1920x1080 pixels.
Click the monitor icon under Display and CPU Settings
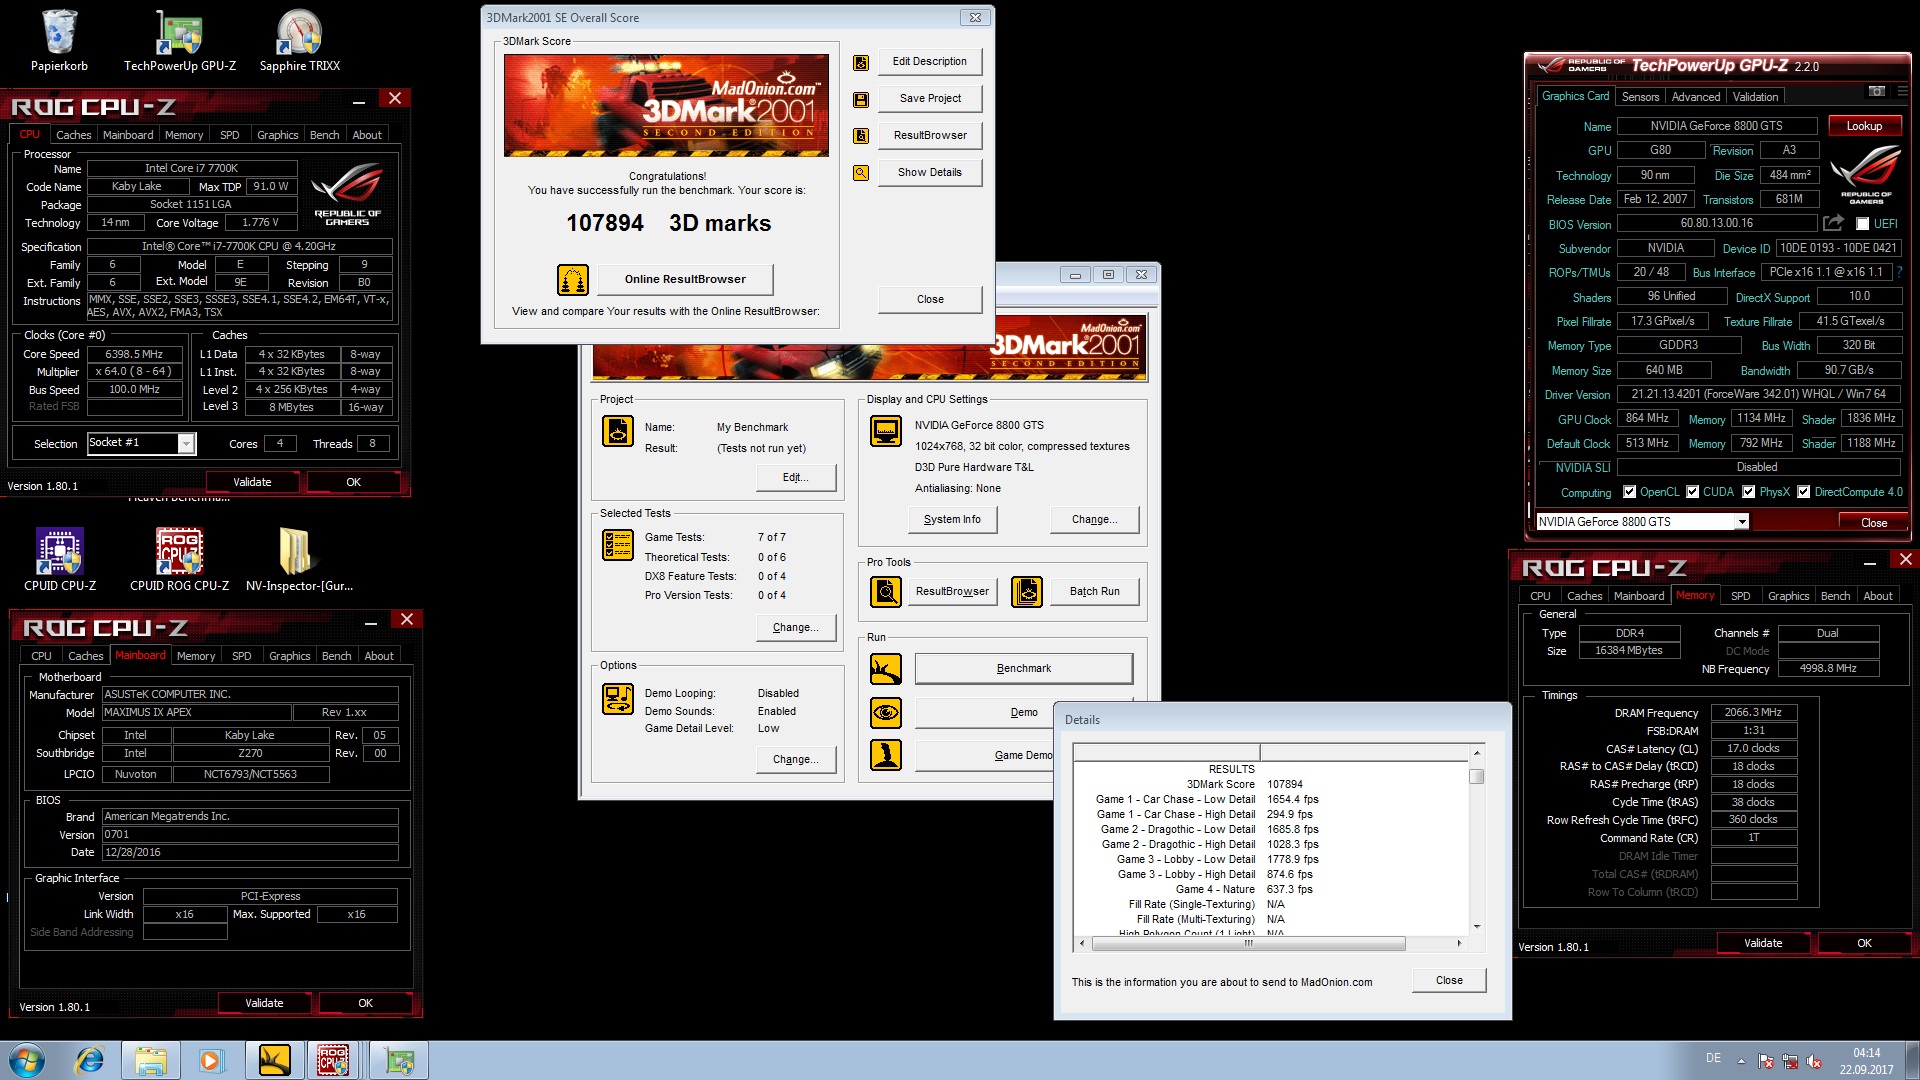pos(886,431)
